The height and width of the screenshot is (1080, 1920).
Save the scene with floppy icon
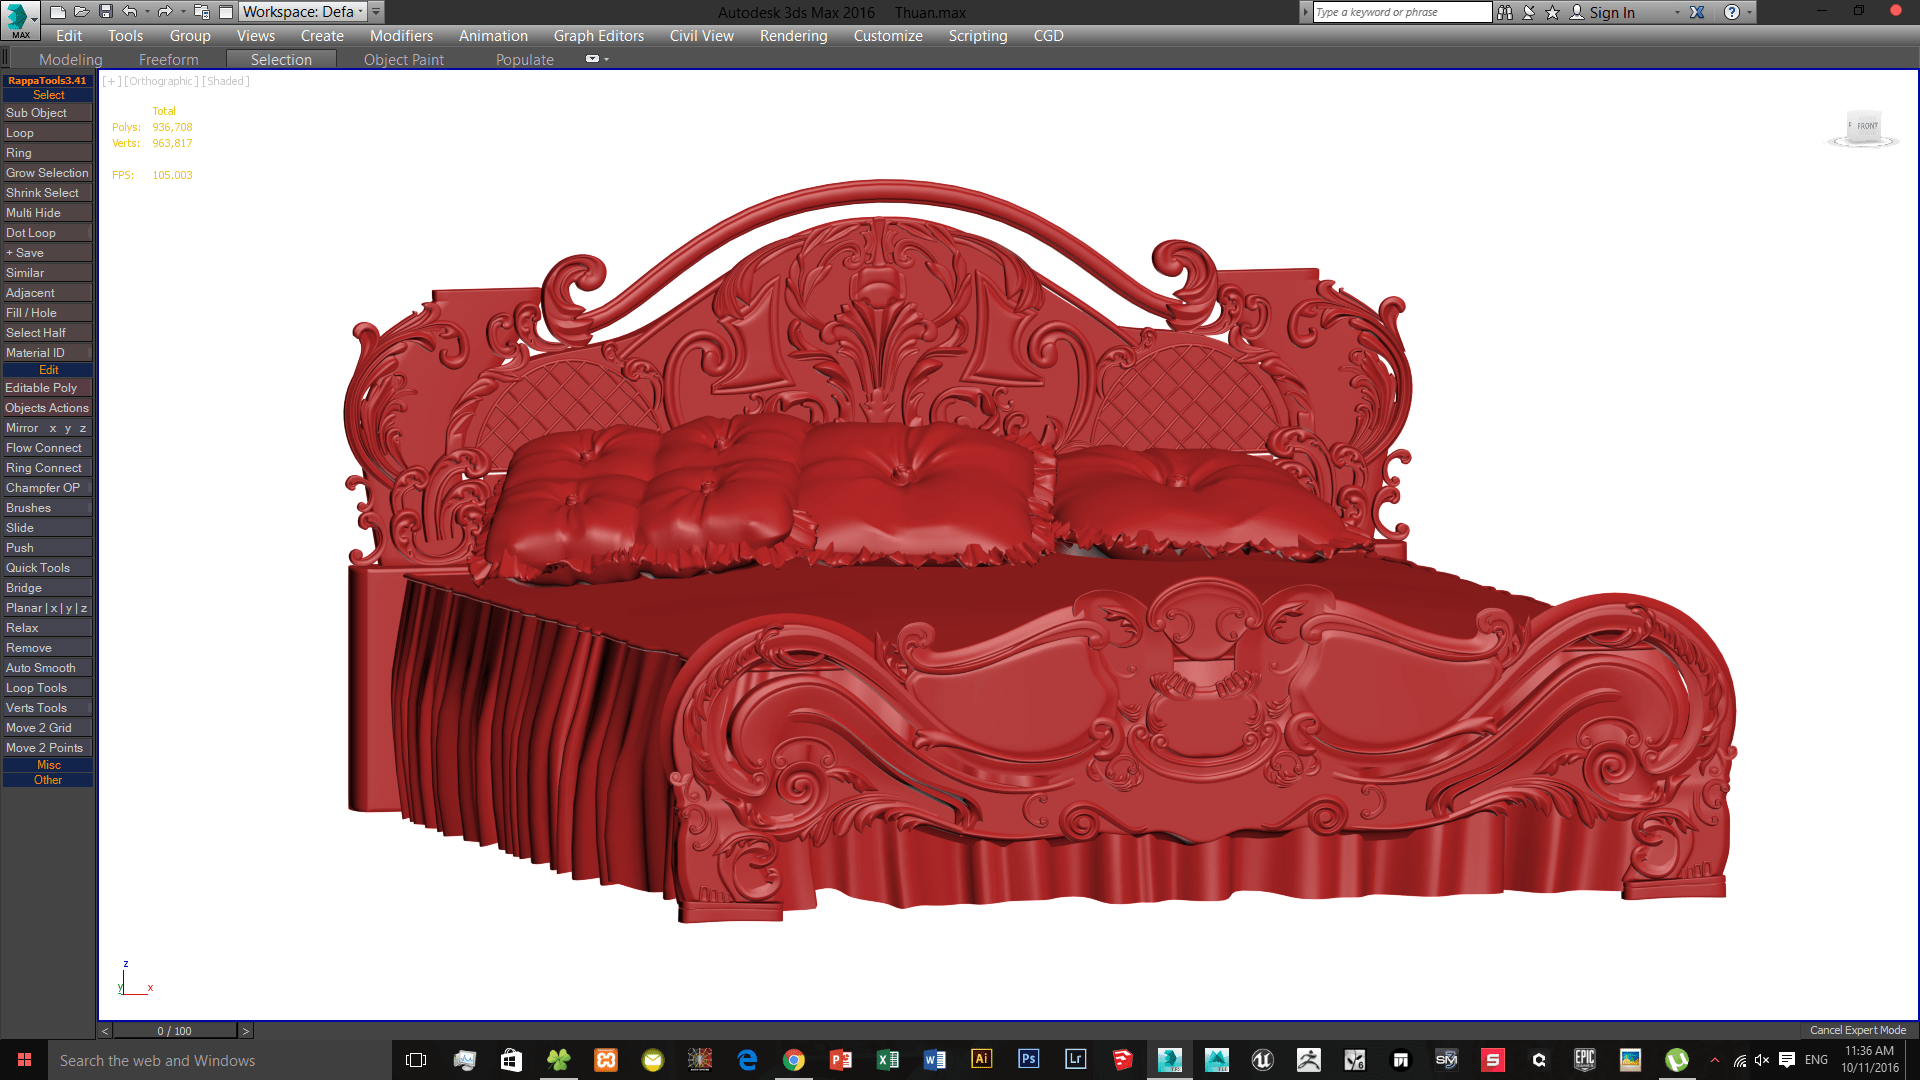point(106,12)
